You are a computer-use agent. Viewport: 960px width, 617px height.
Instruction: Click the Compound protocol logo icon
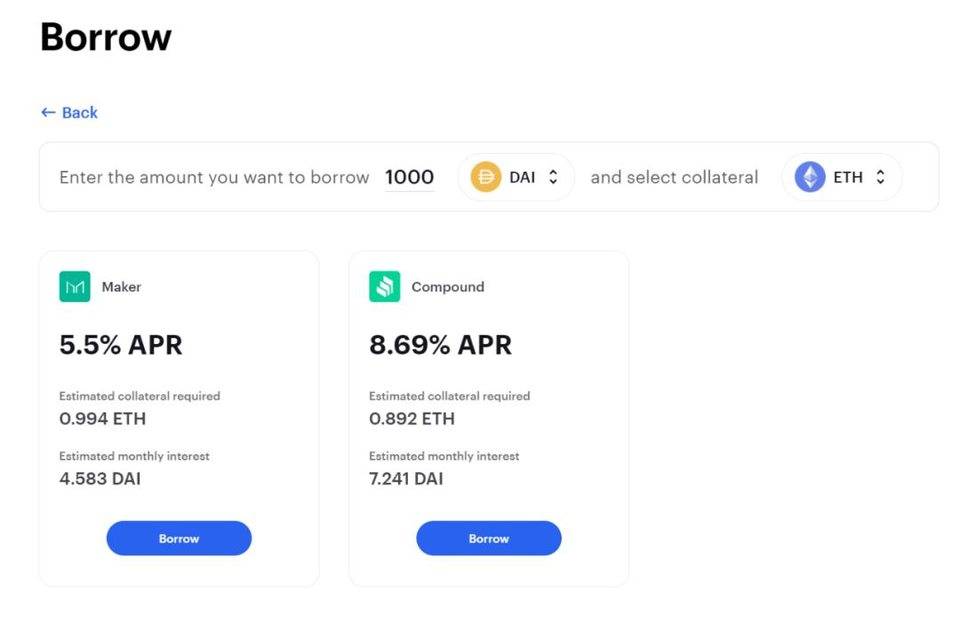(x=385, y=286)
